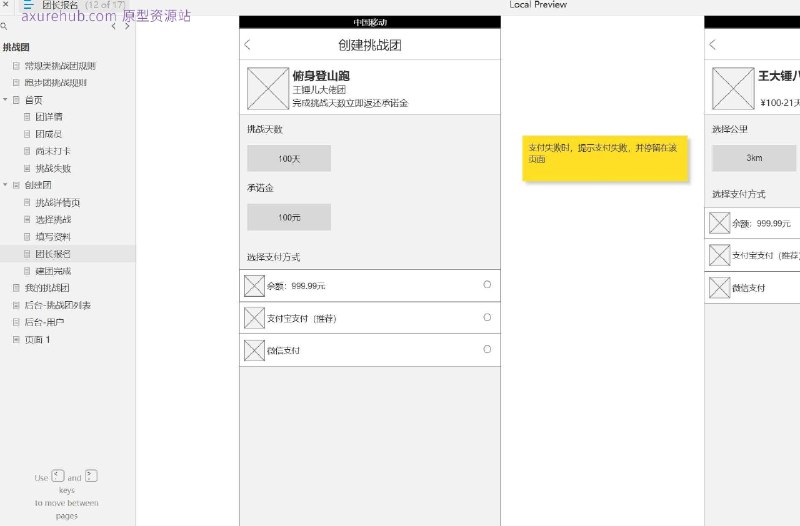800x526 pixels.
Task: Tap back arrow on 创建挑战团 screen
Action: pyautogui.click(x=248, y=45)
